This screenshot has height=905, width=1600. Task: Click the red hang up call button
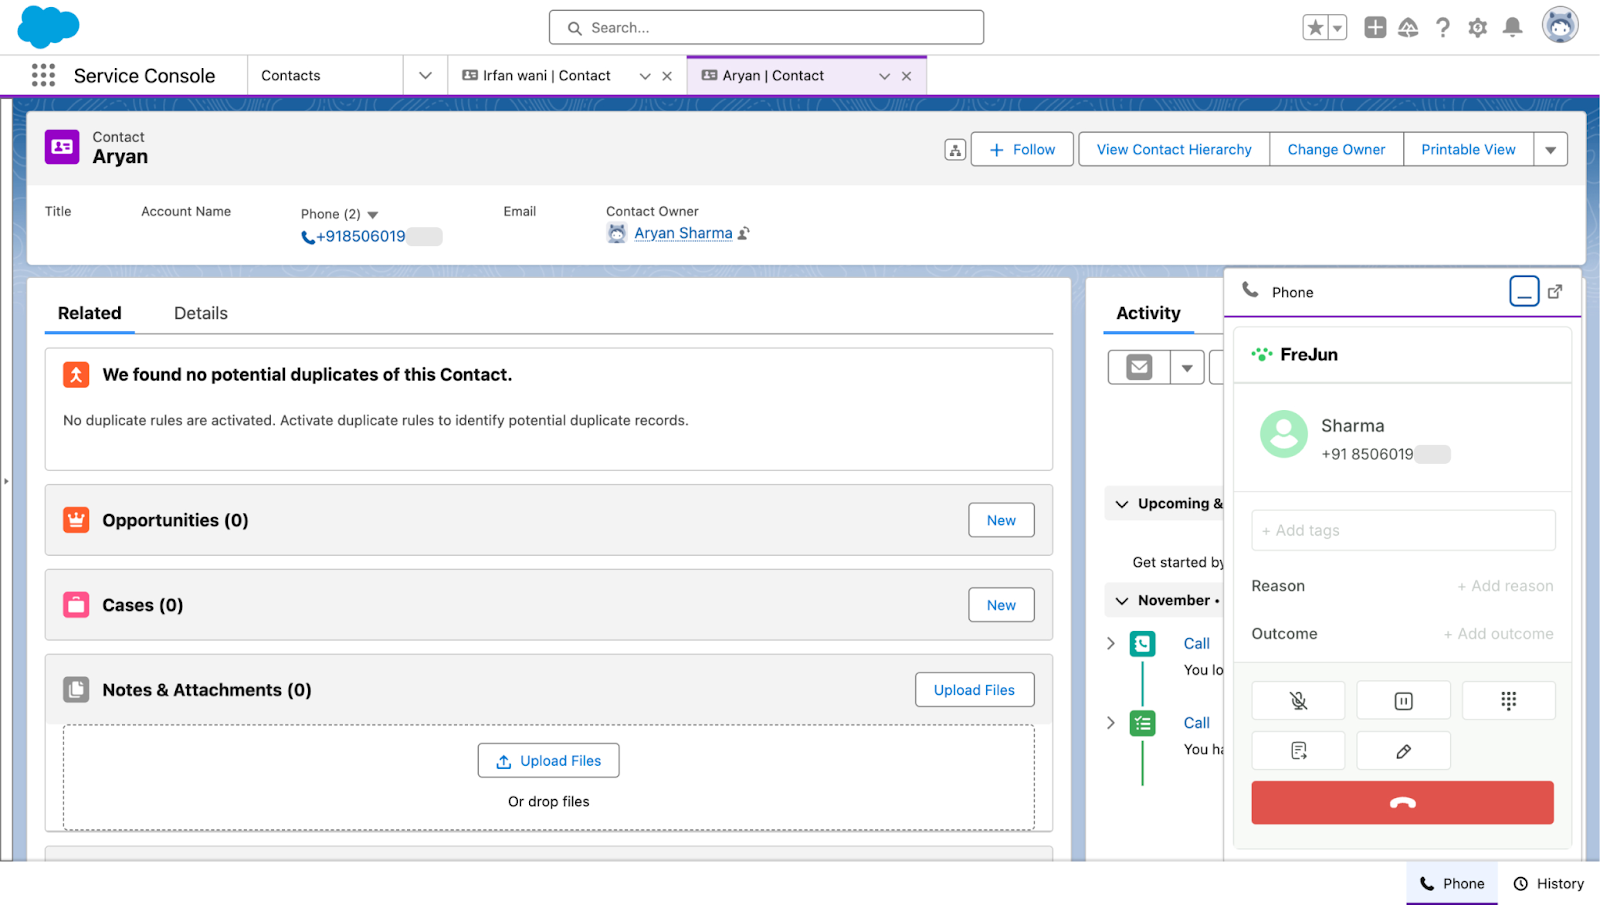click(x=1402, y=803)
